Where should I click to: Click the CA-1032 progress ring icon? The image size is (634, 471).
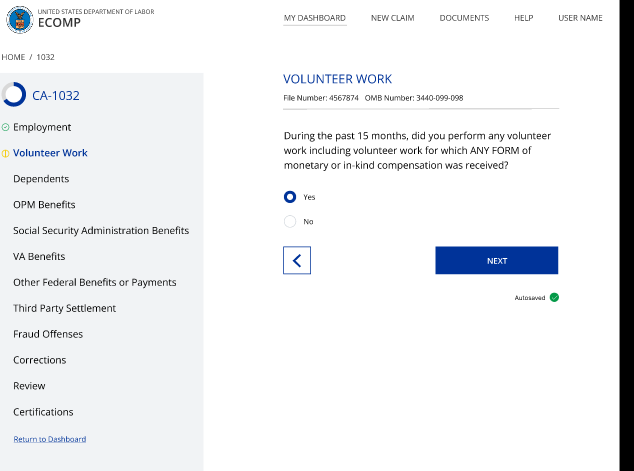point(14,95)
